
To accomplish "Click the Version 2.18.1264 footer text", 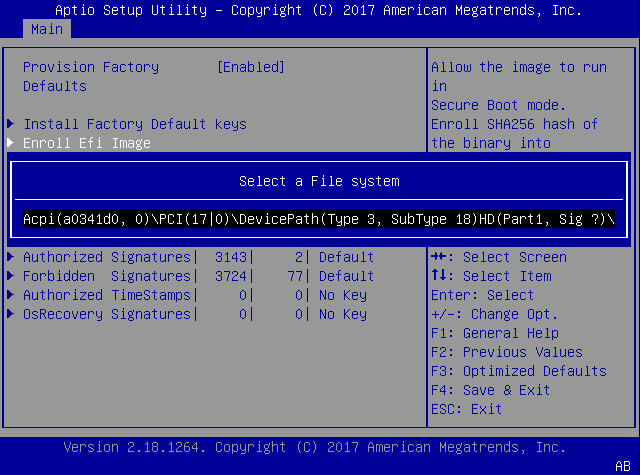I will click(x=315, y=447).
